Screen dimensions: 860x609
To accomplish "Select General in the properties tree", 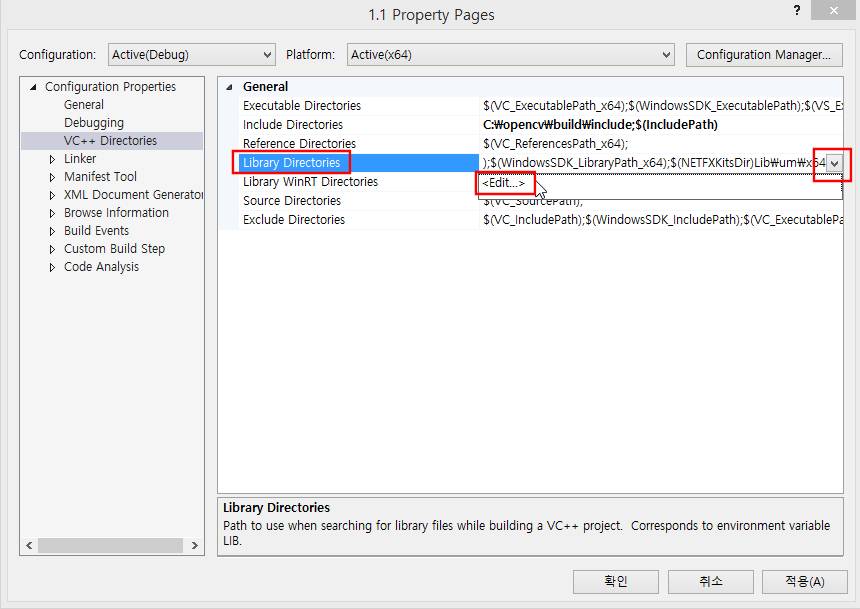I will (x=84, y=105).
